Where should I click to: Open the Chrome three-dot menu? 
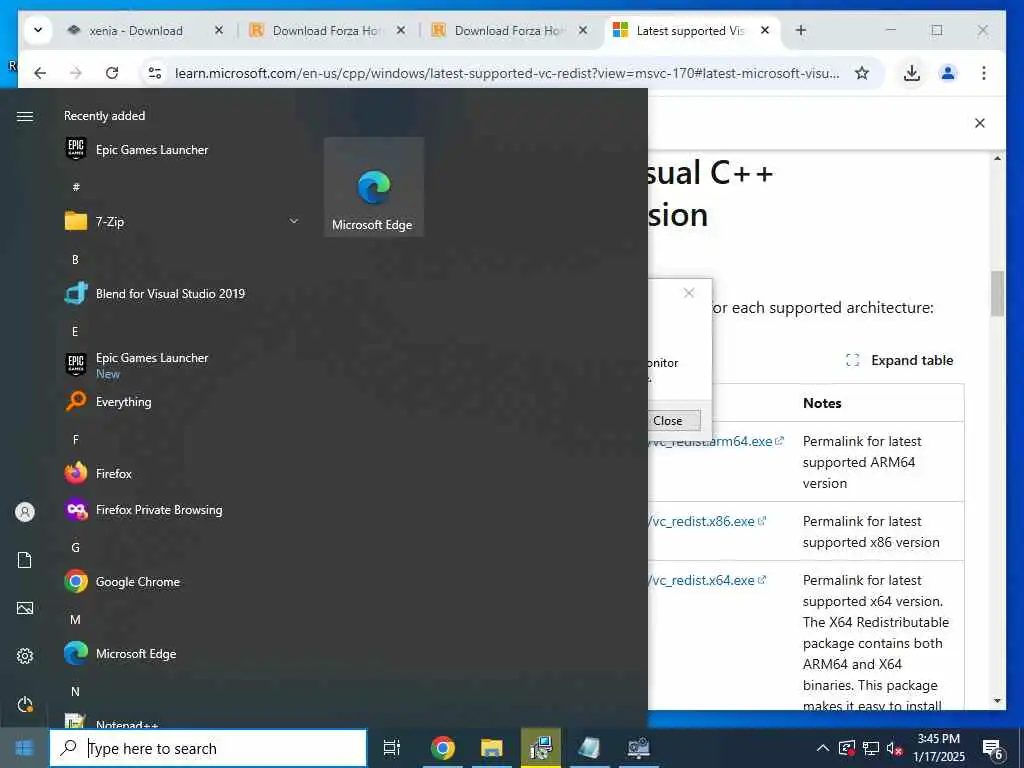pos(984,73)
